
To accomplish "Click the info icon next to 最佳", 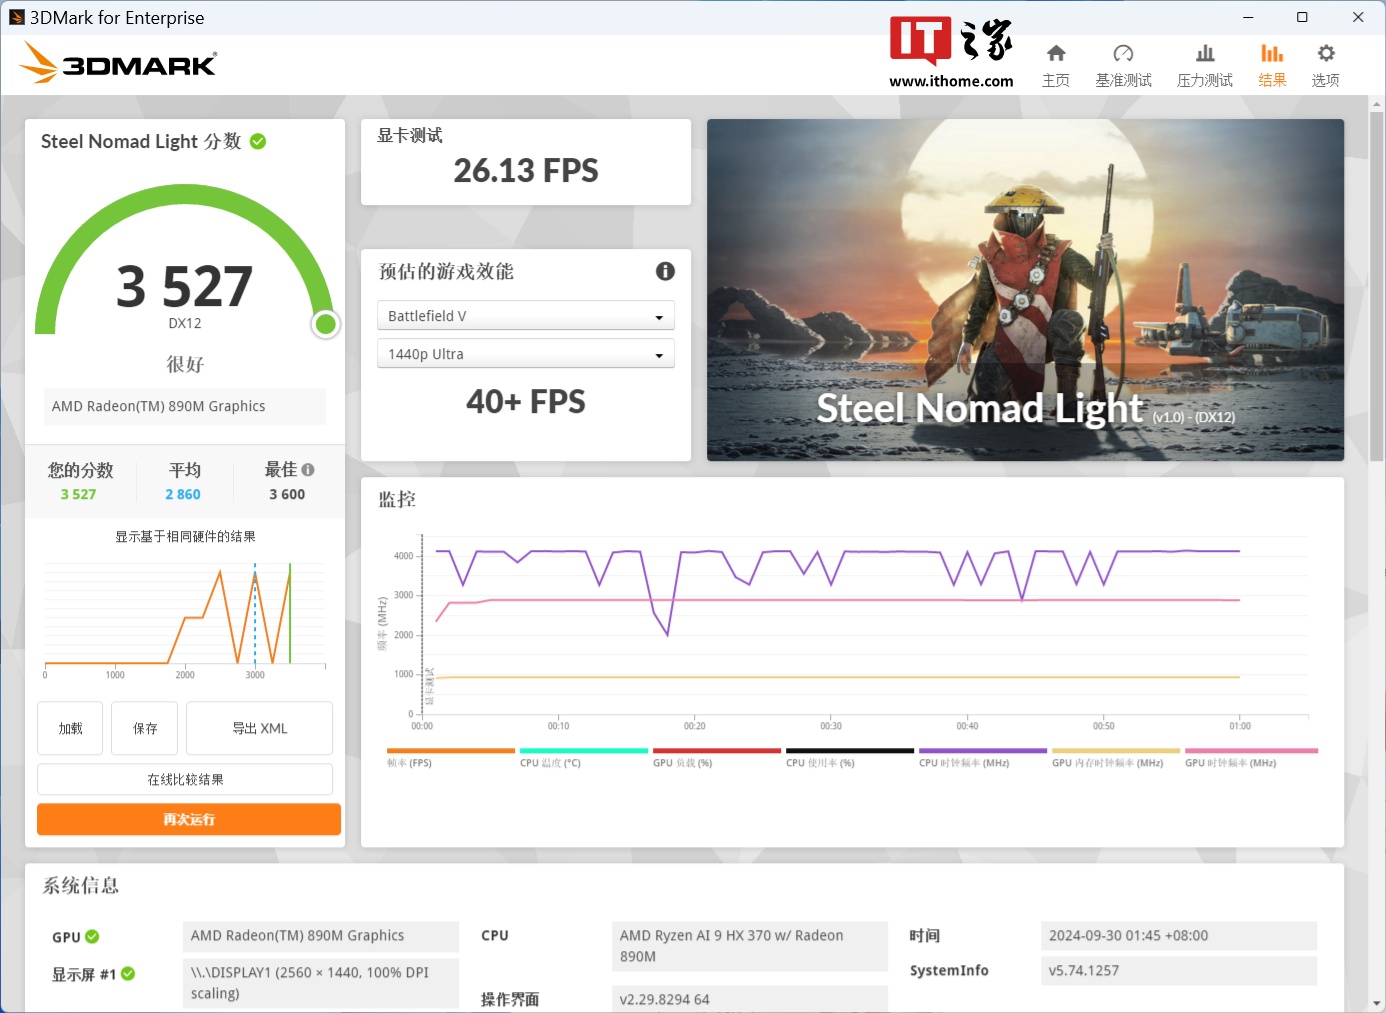I will [308, 469].
